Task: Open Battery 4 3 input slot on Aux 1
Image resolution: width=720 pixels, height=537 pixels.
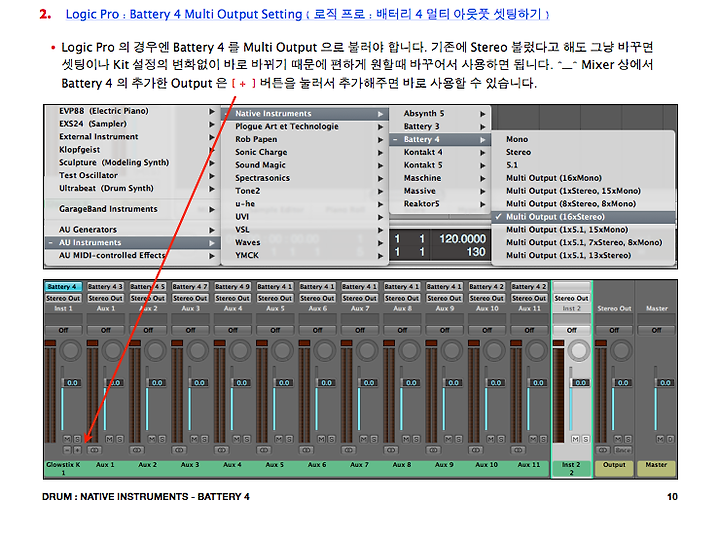Action: pyautogui.click(x=106, y=287)
